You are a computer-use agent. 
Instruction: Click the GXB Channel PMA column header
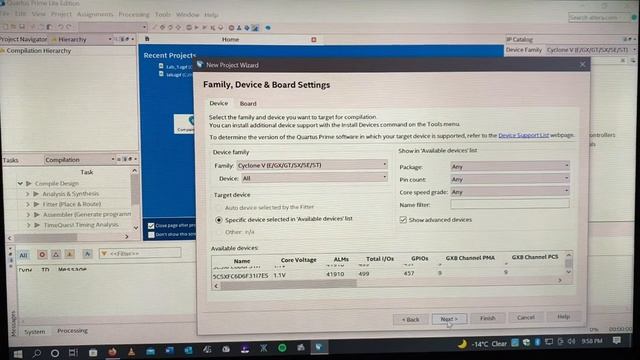[x=470, y=258]
